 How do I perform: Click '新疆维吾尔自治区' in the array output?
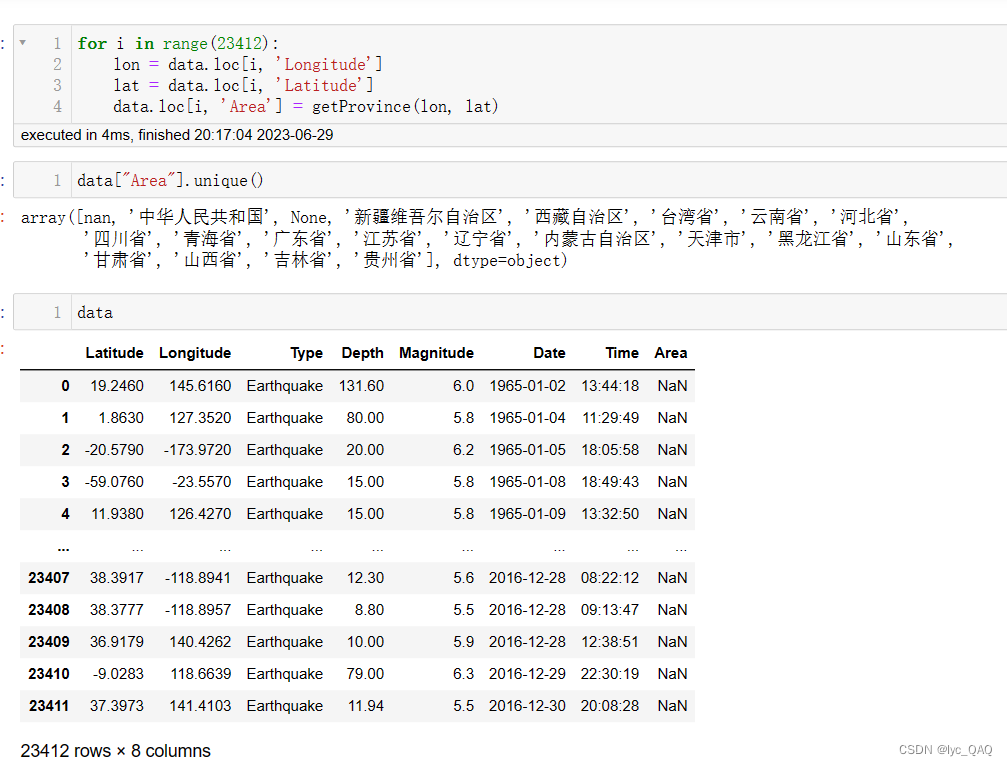(426, 217)
